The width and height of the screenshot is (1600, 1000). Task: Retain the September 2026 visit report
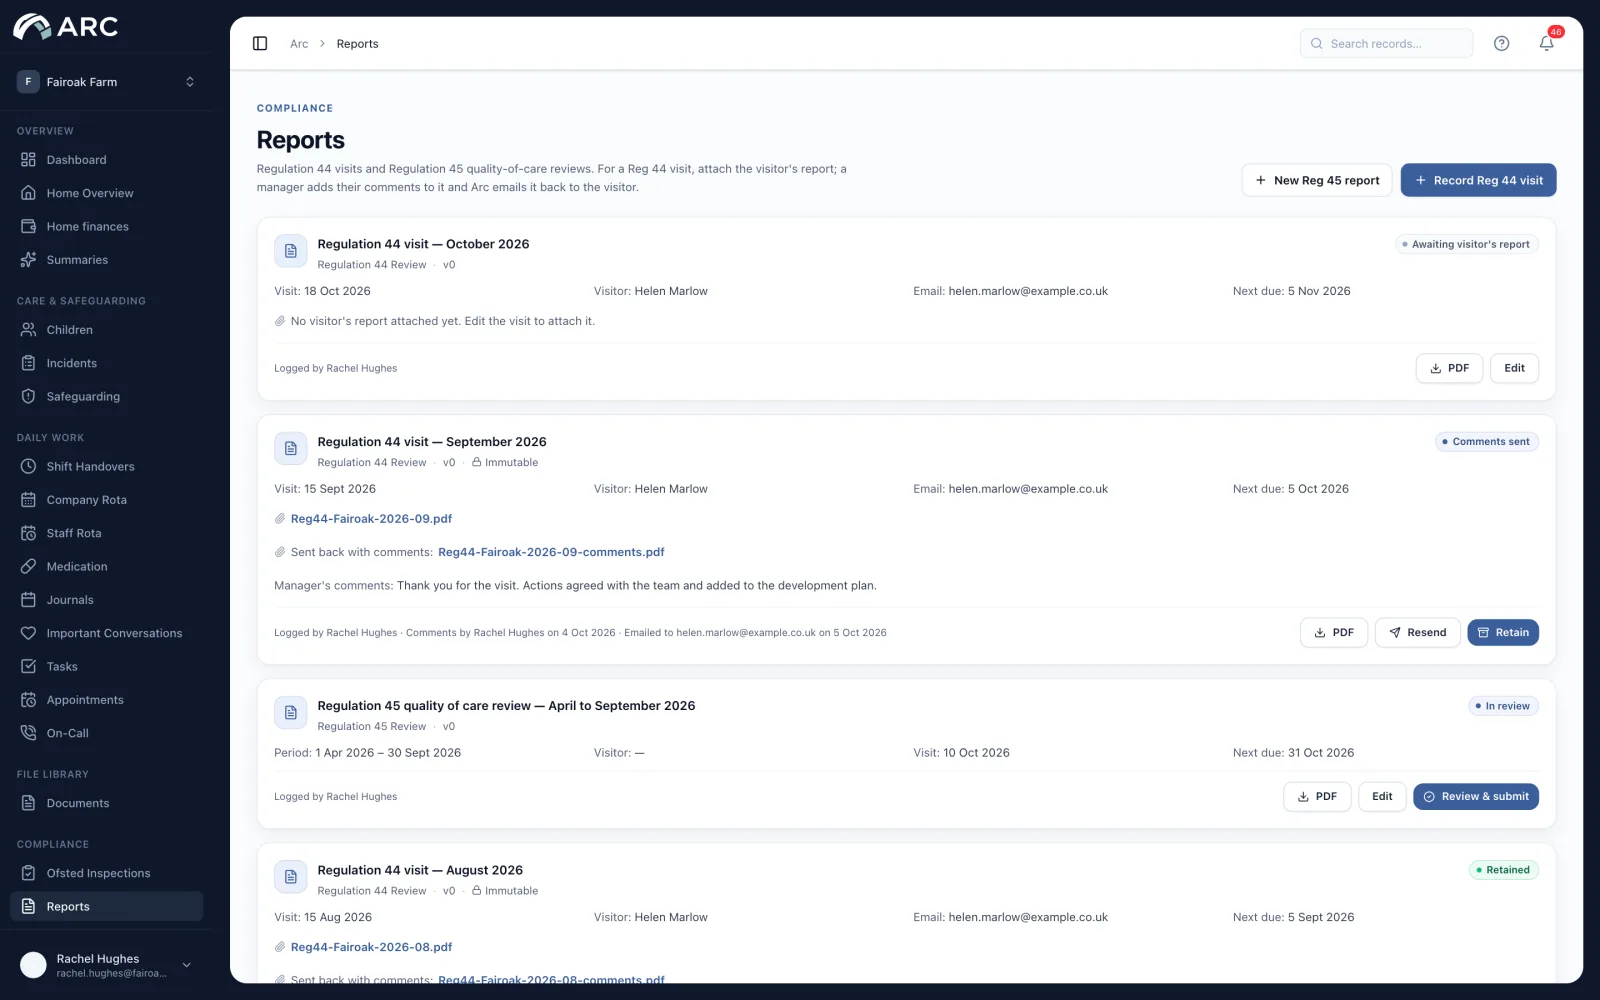point(1503,632)
